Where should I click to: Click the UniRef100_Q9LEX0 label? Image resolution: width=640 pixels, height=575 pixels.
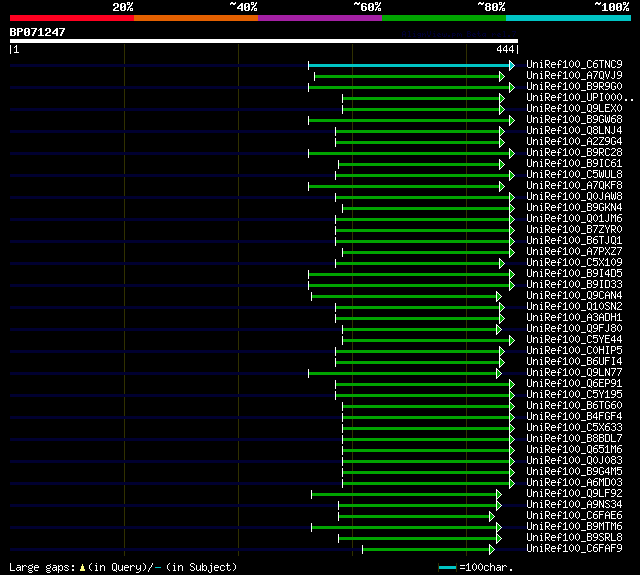point(574,109)
